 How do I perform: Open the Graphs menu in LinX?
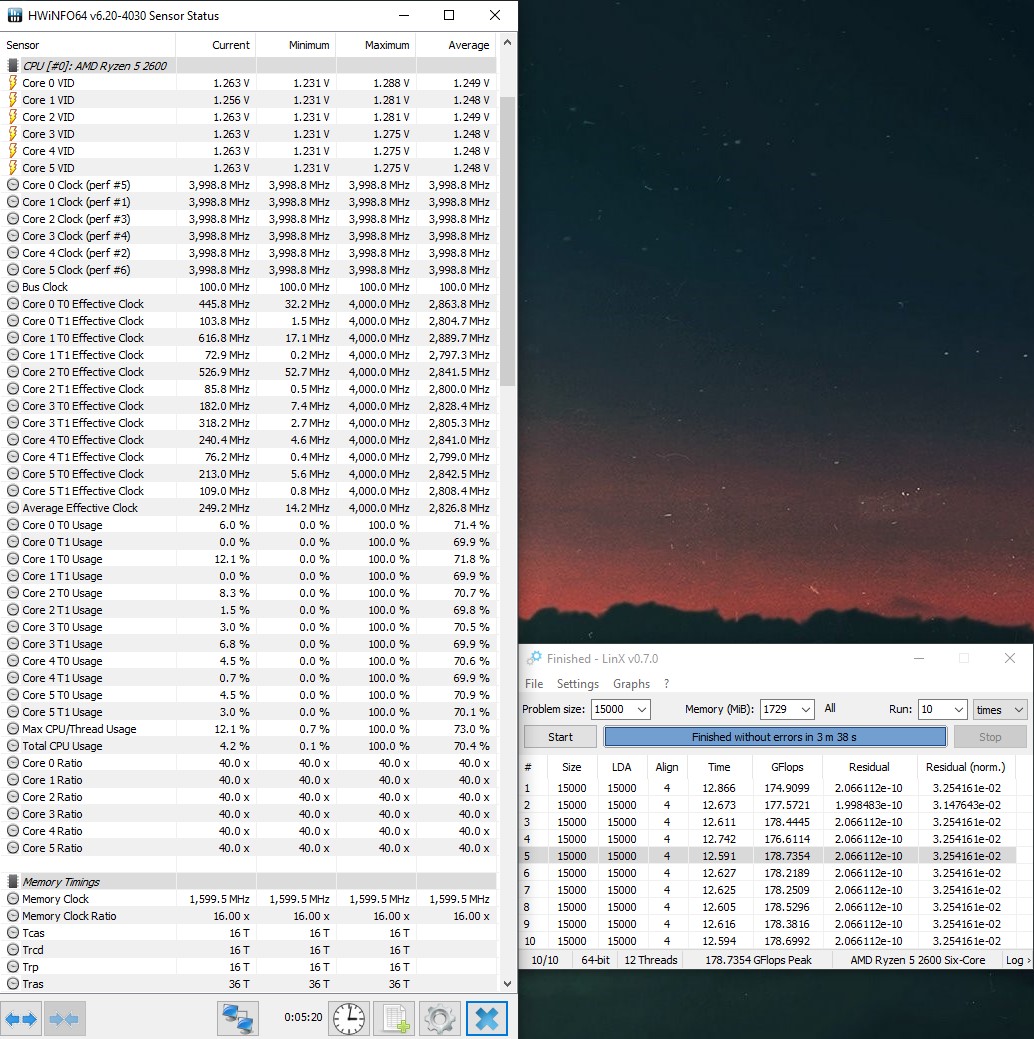[x=631, y=683]
